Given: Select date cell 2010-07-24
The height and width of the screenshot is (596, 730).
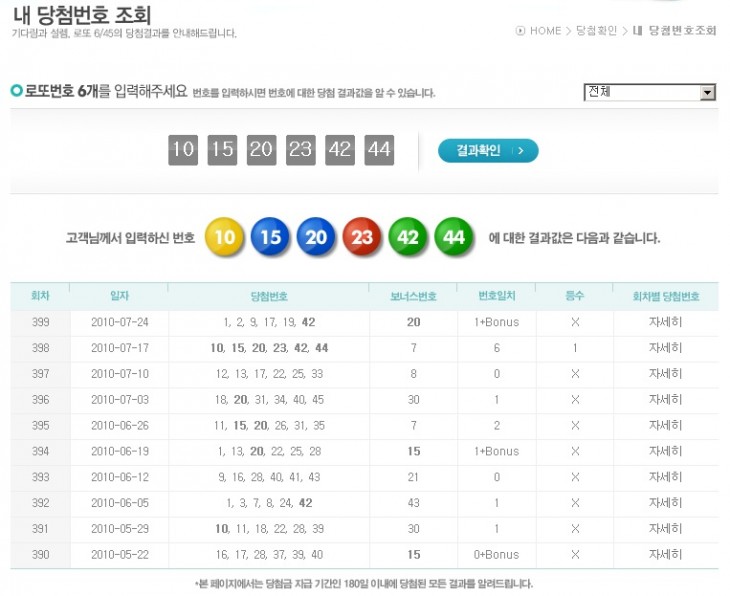Looking at the screenshot, I should (x=120, y=322).
